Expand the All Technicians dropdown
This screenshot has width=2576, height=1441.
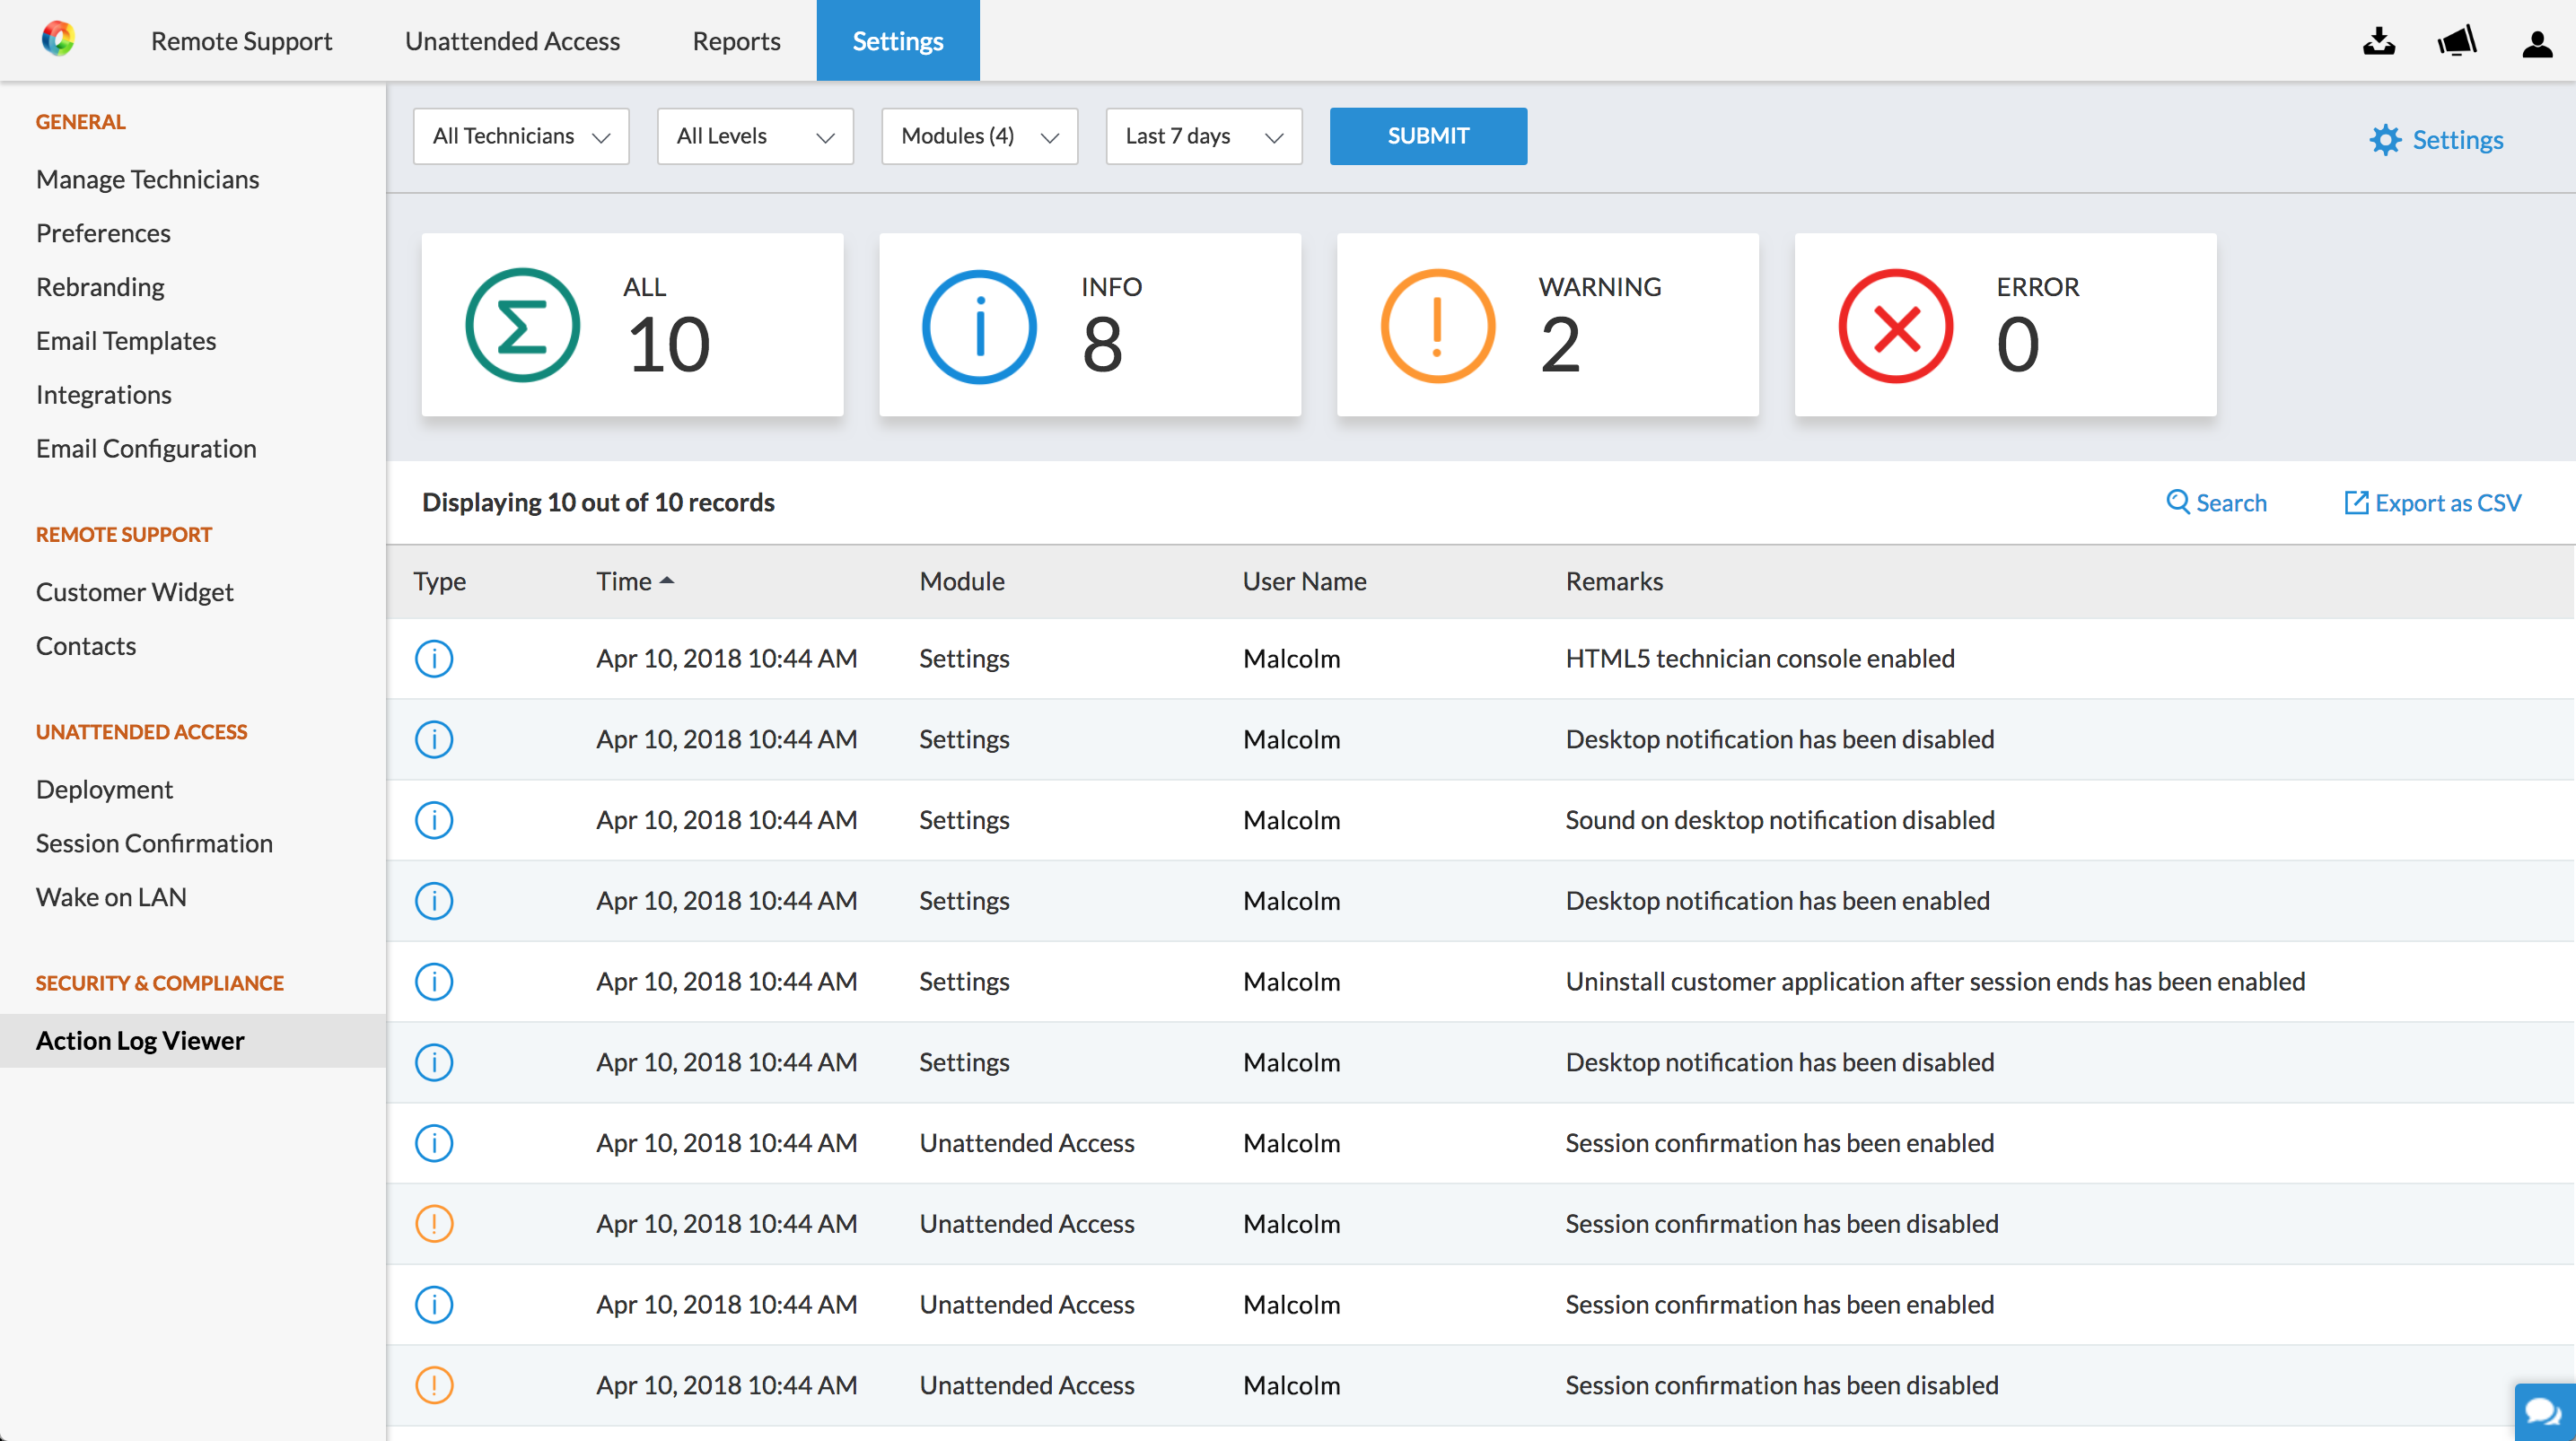point(521,136)
